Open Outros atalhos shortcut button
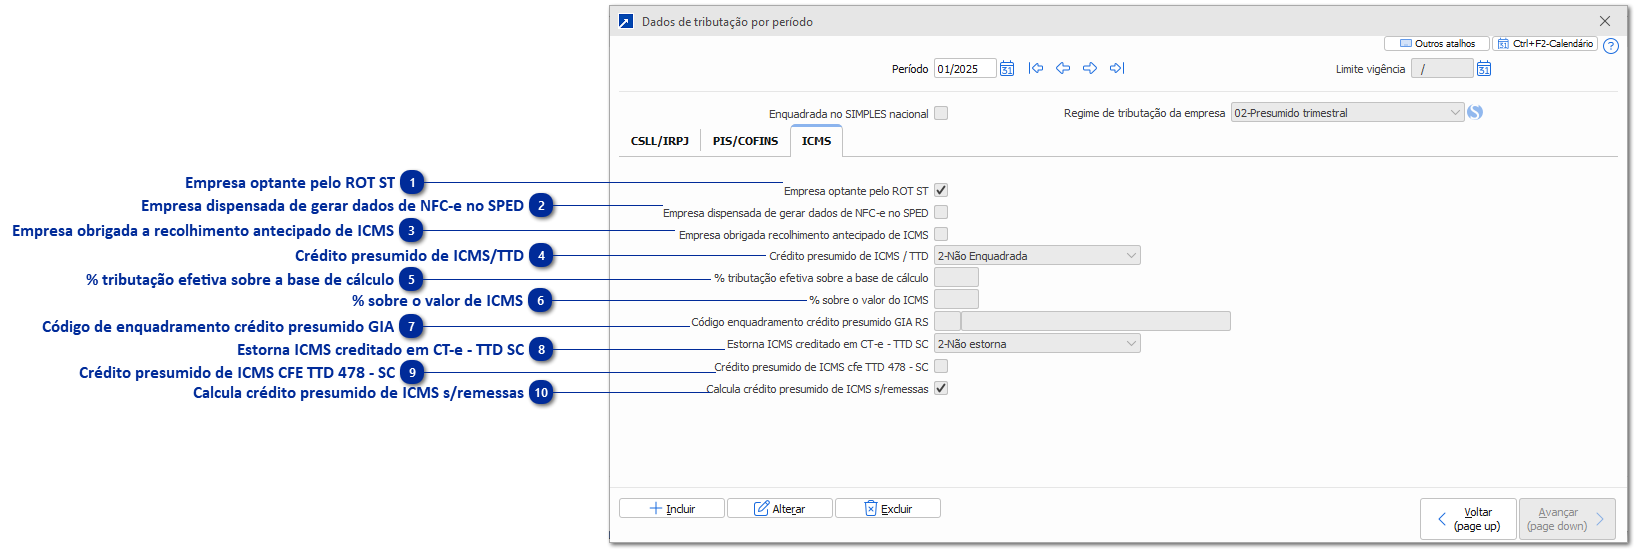 1437,44
